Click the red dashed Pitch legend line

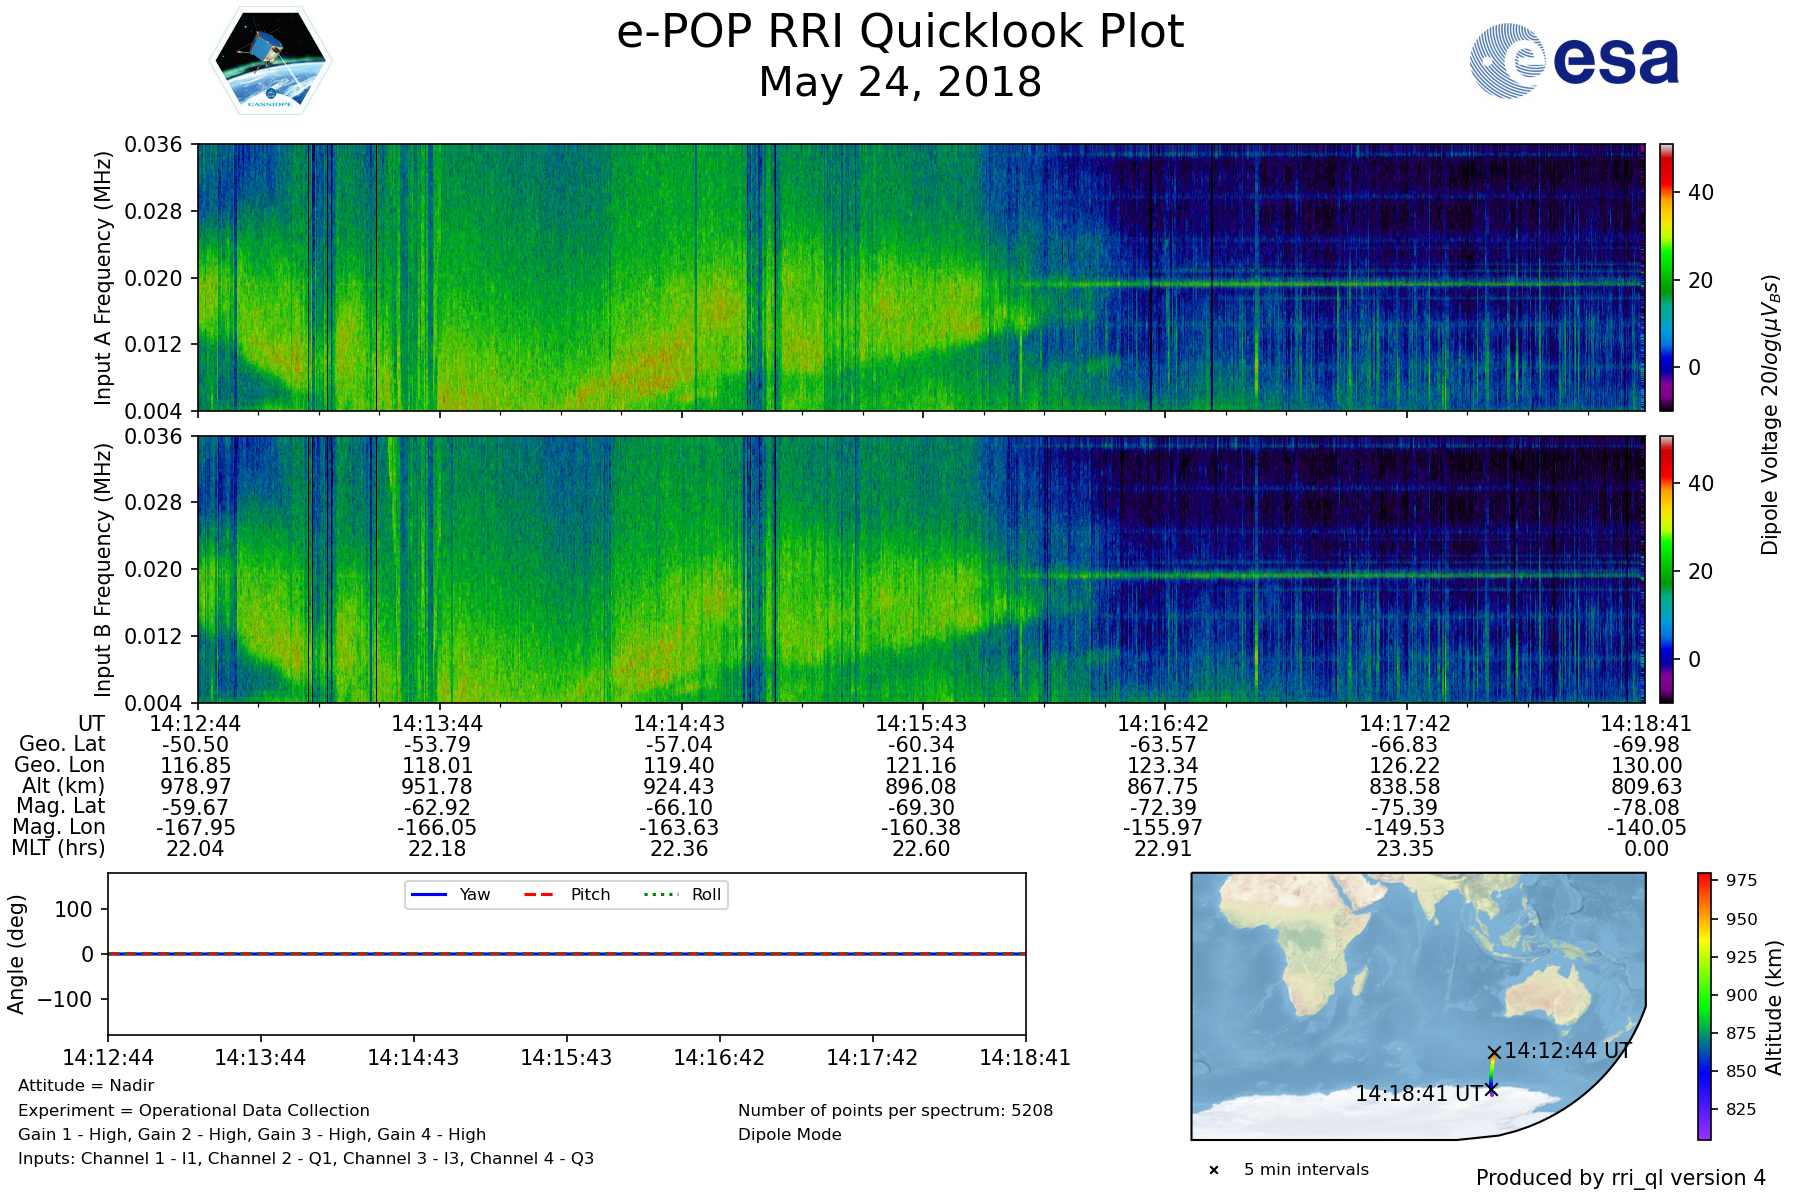pos(539,895)
